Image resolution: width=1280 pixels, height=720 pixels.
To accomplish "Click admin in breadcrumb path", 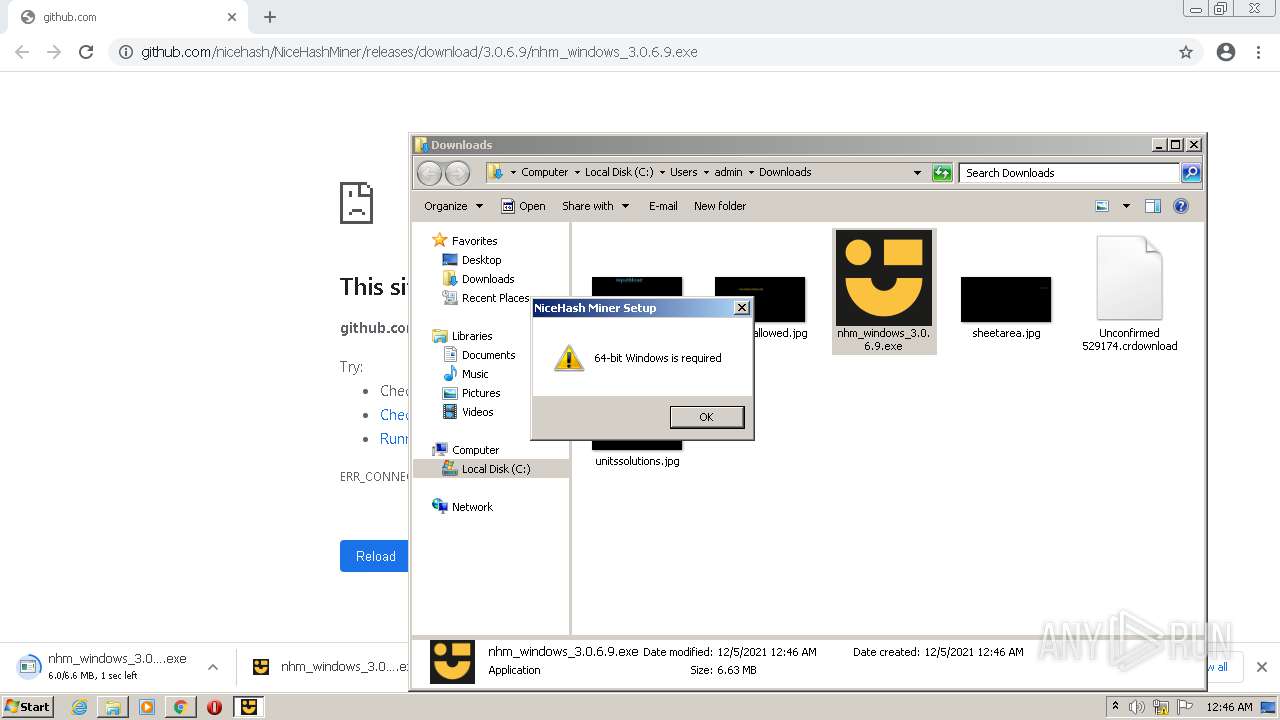I will (x=728, y=172).
